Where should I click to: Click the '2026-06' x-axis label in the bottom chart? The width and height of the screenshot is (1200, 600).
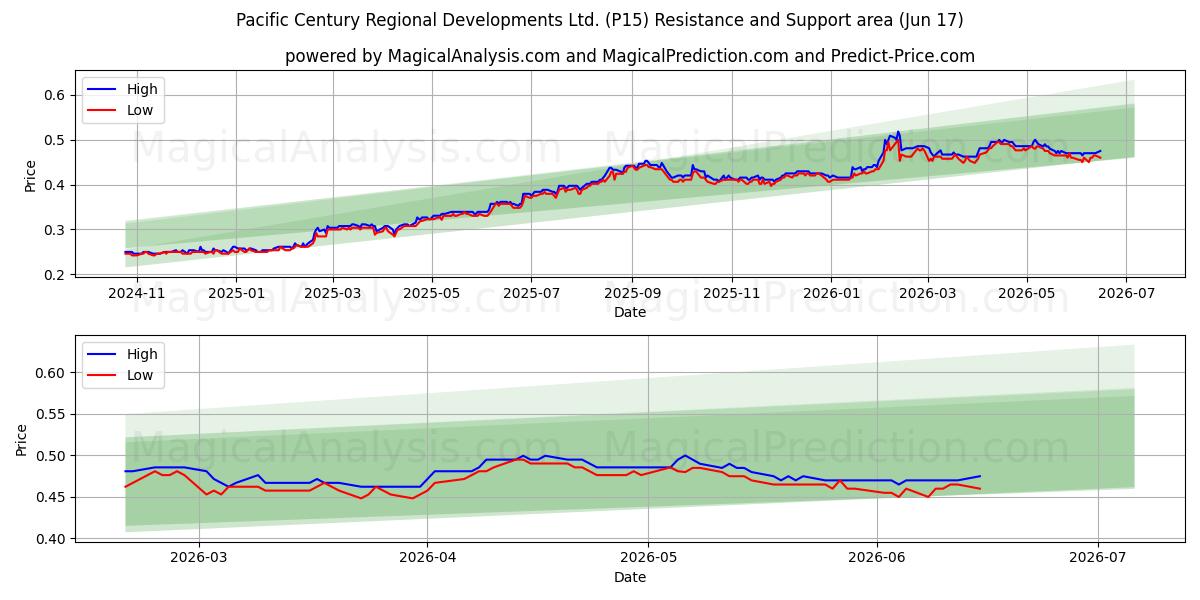coord(877,558)
